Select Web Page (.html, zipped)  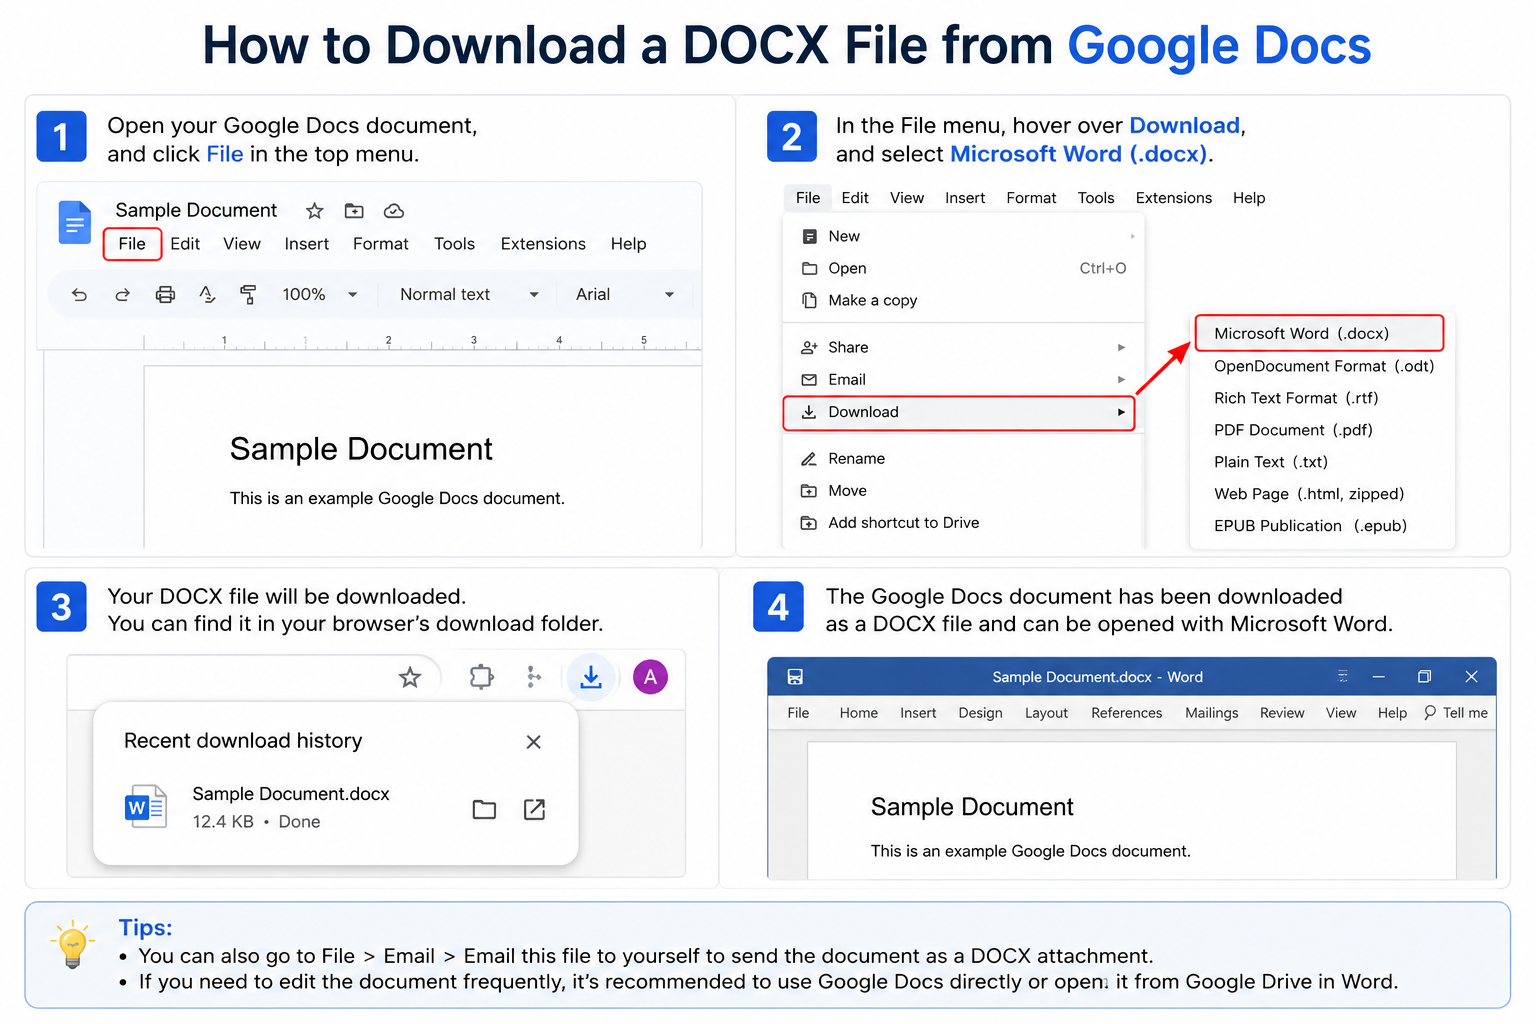[x=1324, y=494]
